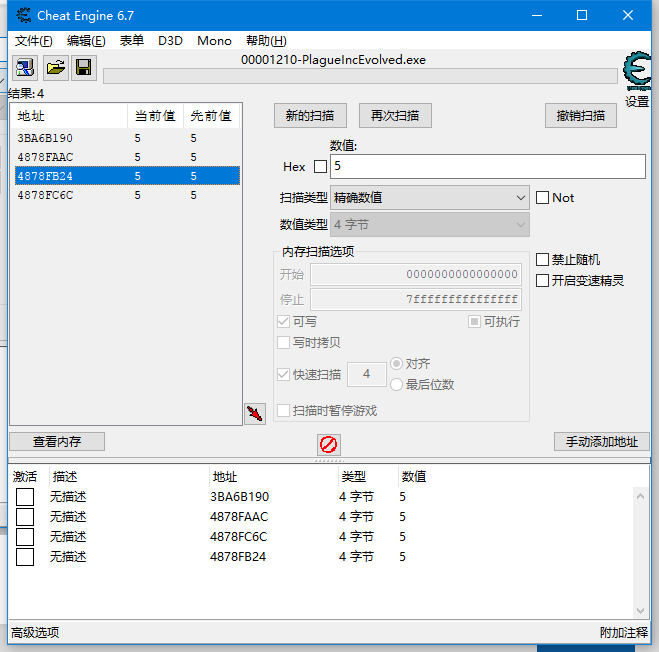
Task: Click 描述 column header in address table
Action: pyautogui.click(x=129, y=477)
